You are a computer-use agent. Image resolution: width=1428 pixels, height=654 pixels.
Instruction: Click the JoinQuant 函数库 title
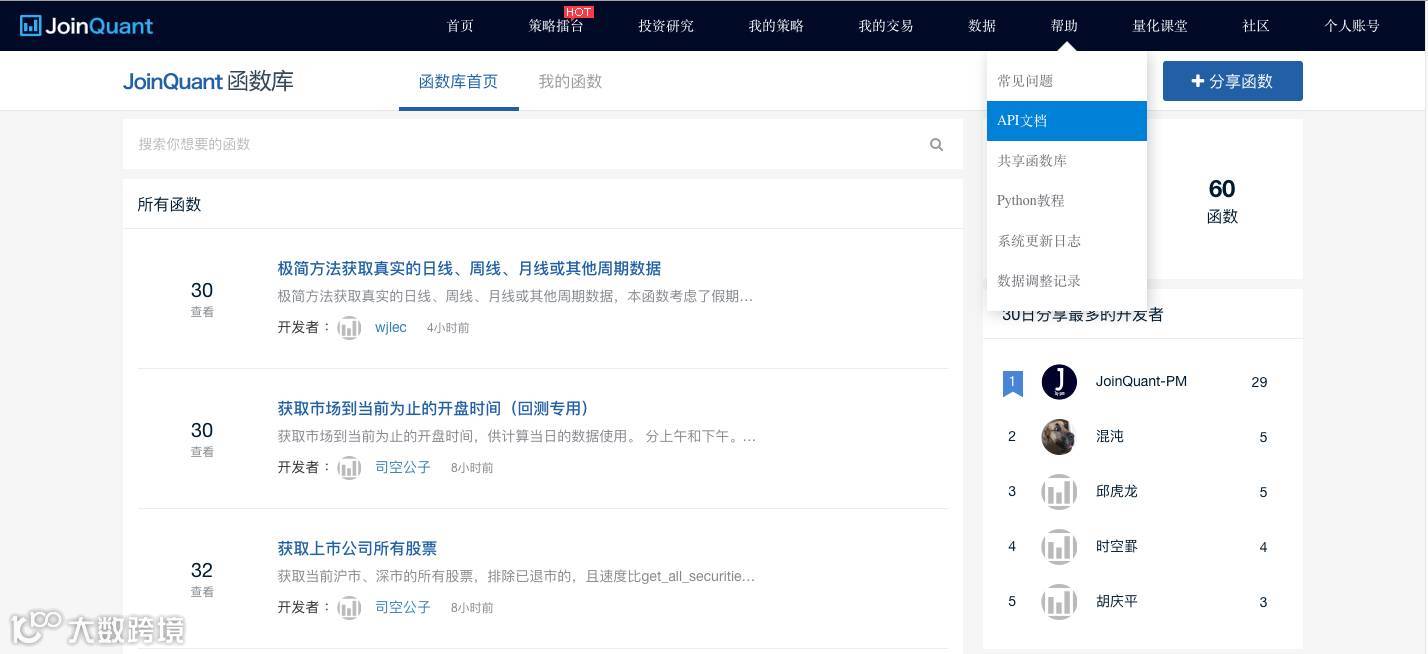click(208, 82)
